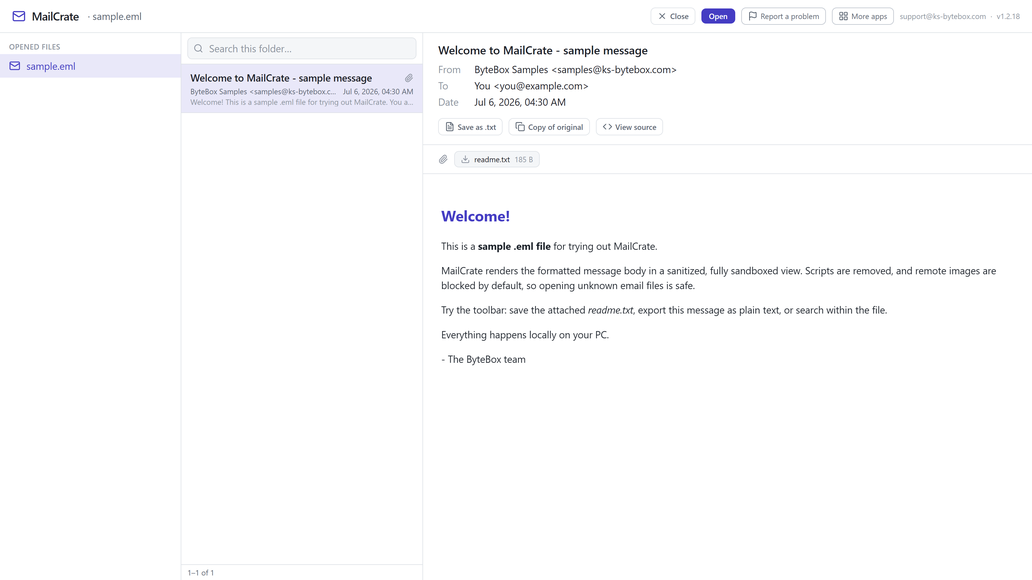The width and height of the screenshot is (1032, 580).
Task: Close the current file
Action: 673,16
